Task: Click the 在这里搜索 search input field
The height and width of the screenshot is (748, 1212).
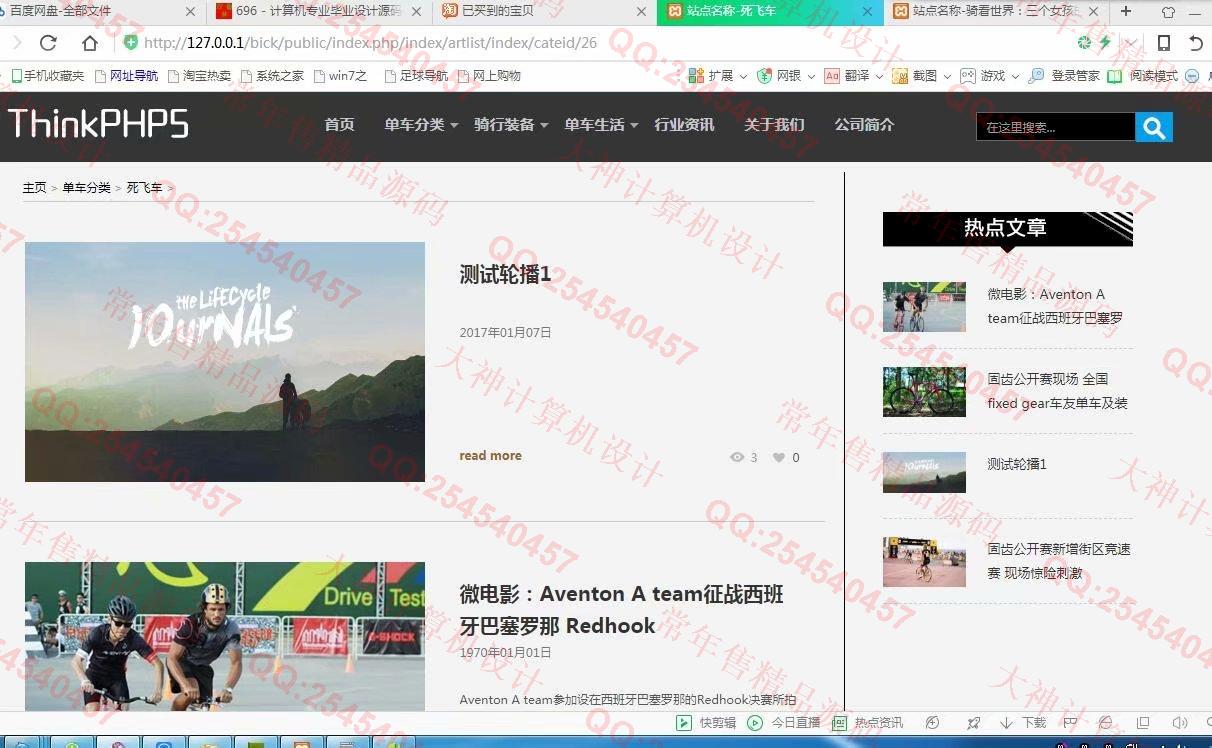Action: click(x=1055, y=127)
